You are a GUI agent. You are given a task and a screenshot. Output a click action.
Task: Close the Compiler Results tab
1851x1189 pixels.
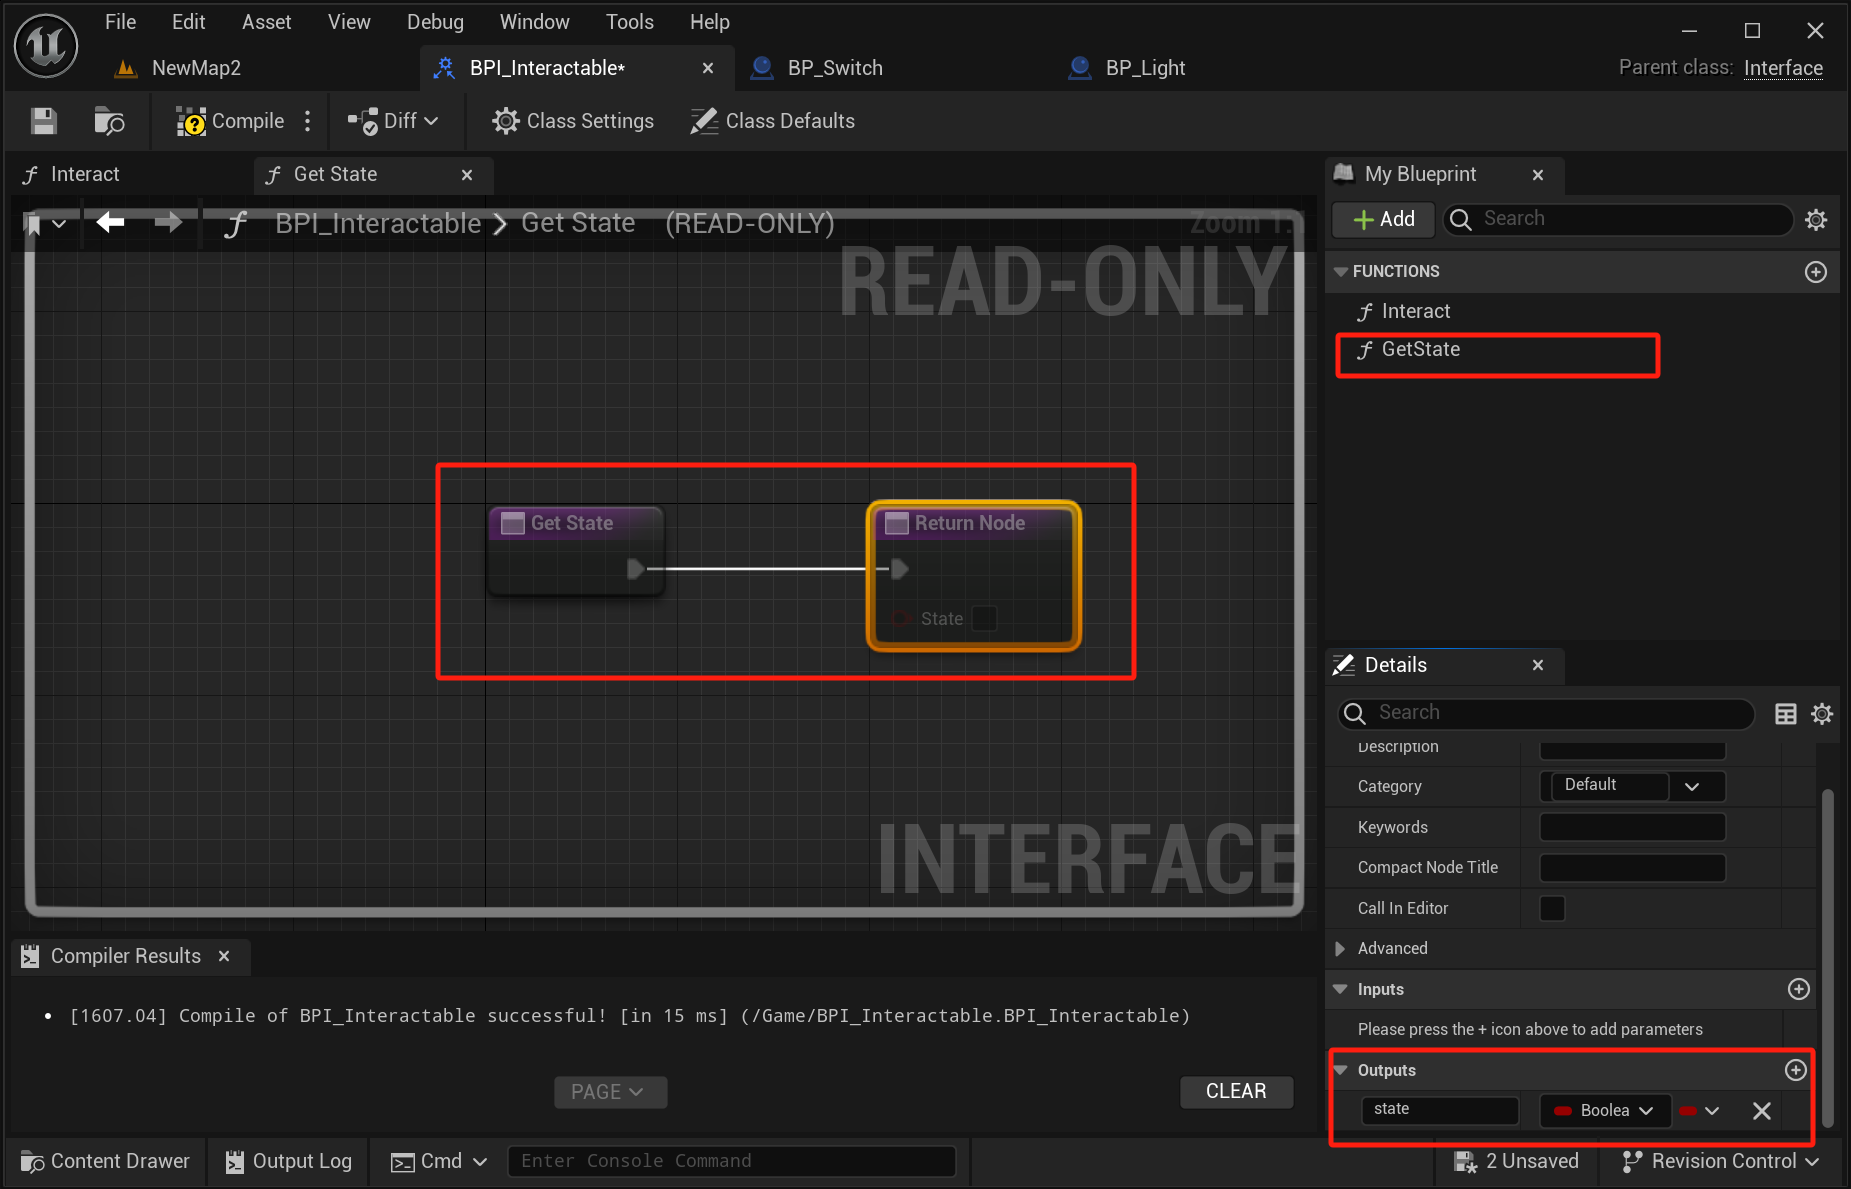point(224,957)
